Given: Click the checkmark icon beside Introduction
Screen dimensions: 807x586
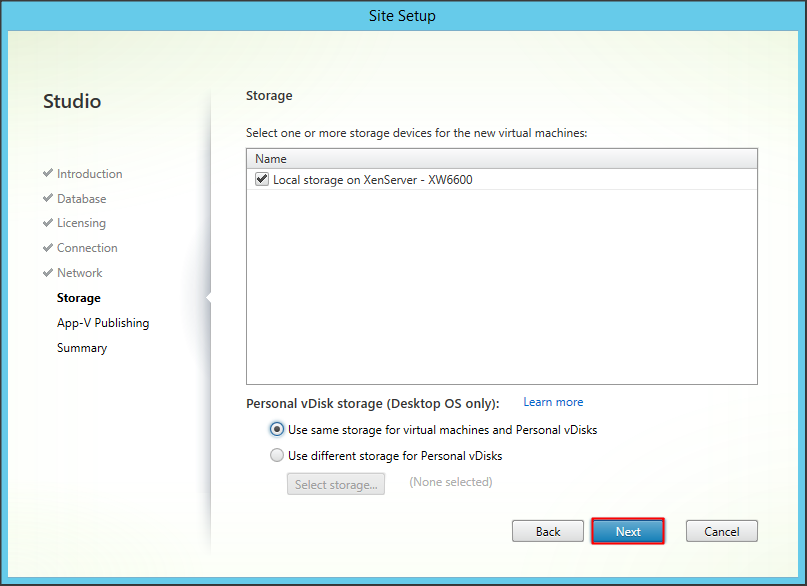Looking at the screenshot, I should tap(48, 173).
